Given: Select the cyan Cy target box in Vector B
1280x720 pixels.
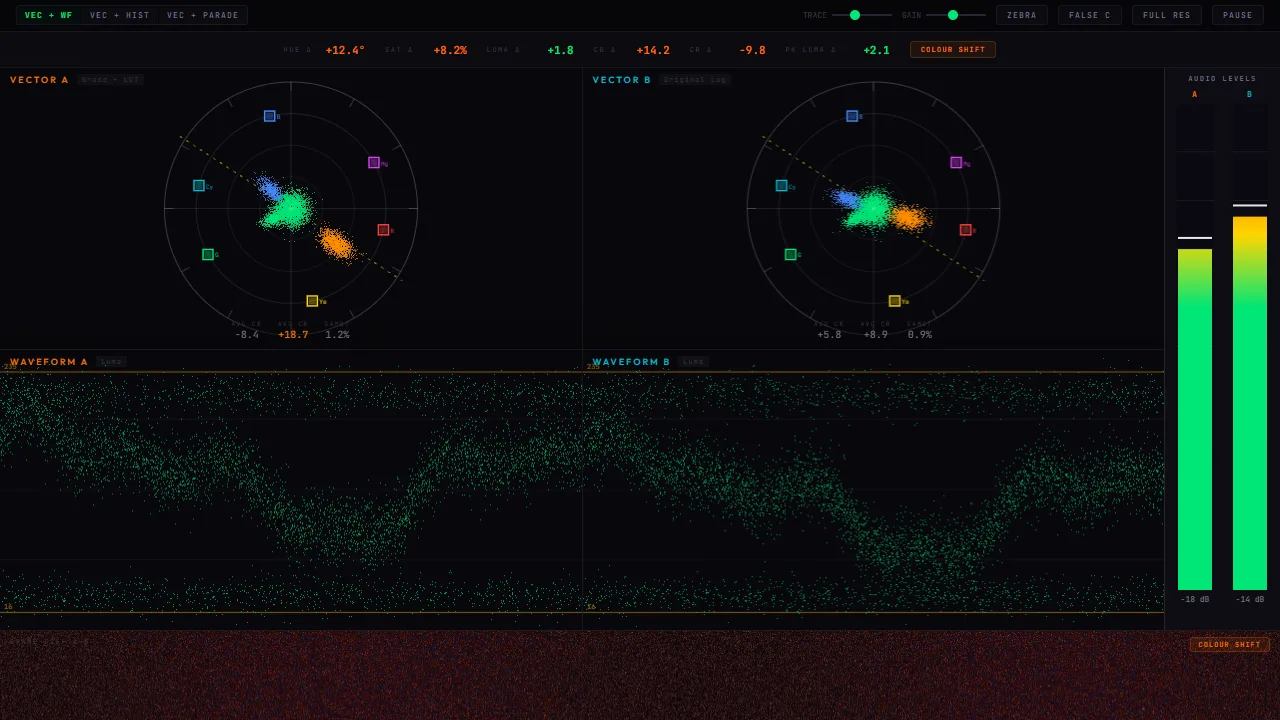Looking at the screenshot, I should click(781, 185).
